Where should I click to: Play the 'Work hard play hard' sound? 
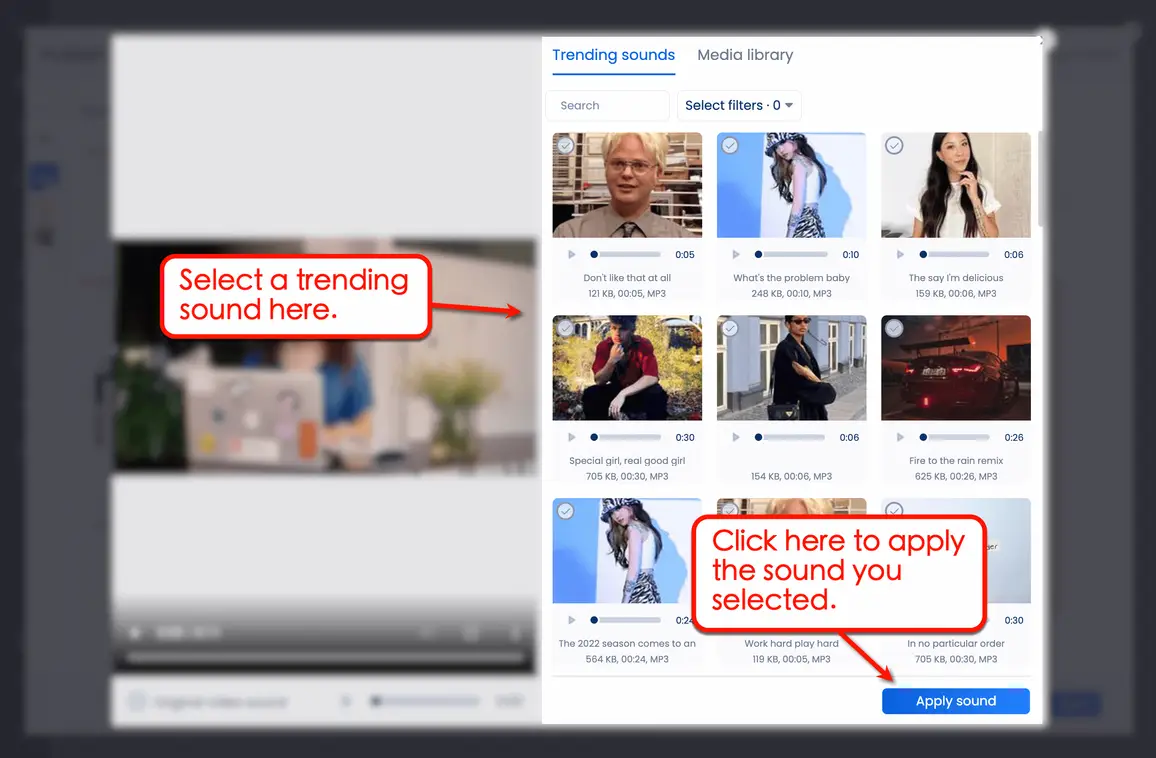736,620
